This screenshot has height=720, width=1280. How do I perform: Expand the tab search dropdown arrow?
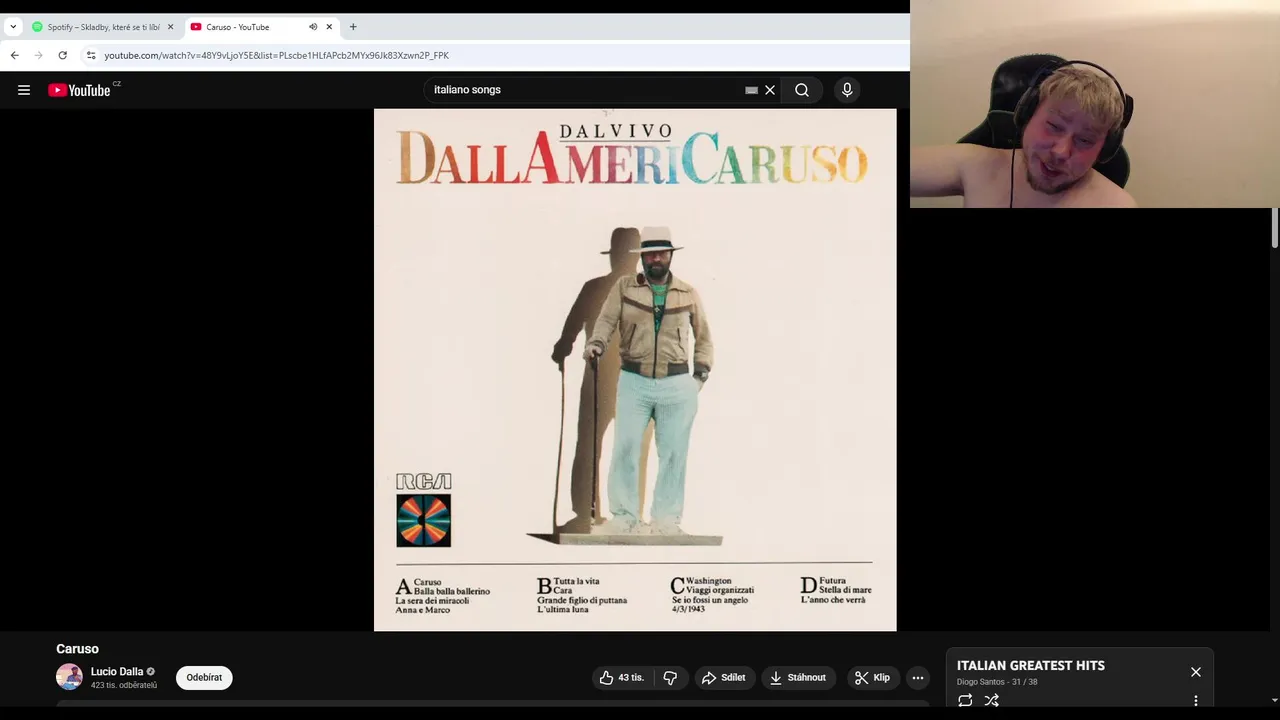click(x=13, y=27)
